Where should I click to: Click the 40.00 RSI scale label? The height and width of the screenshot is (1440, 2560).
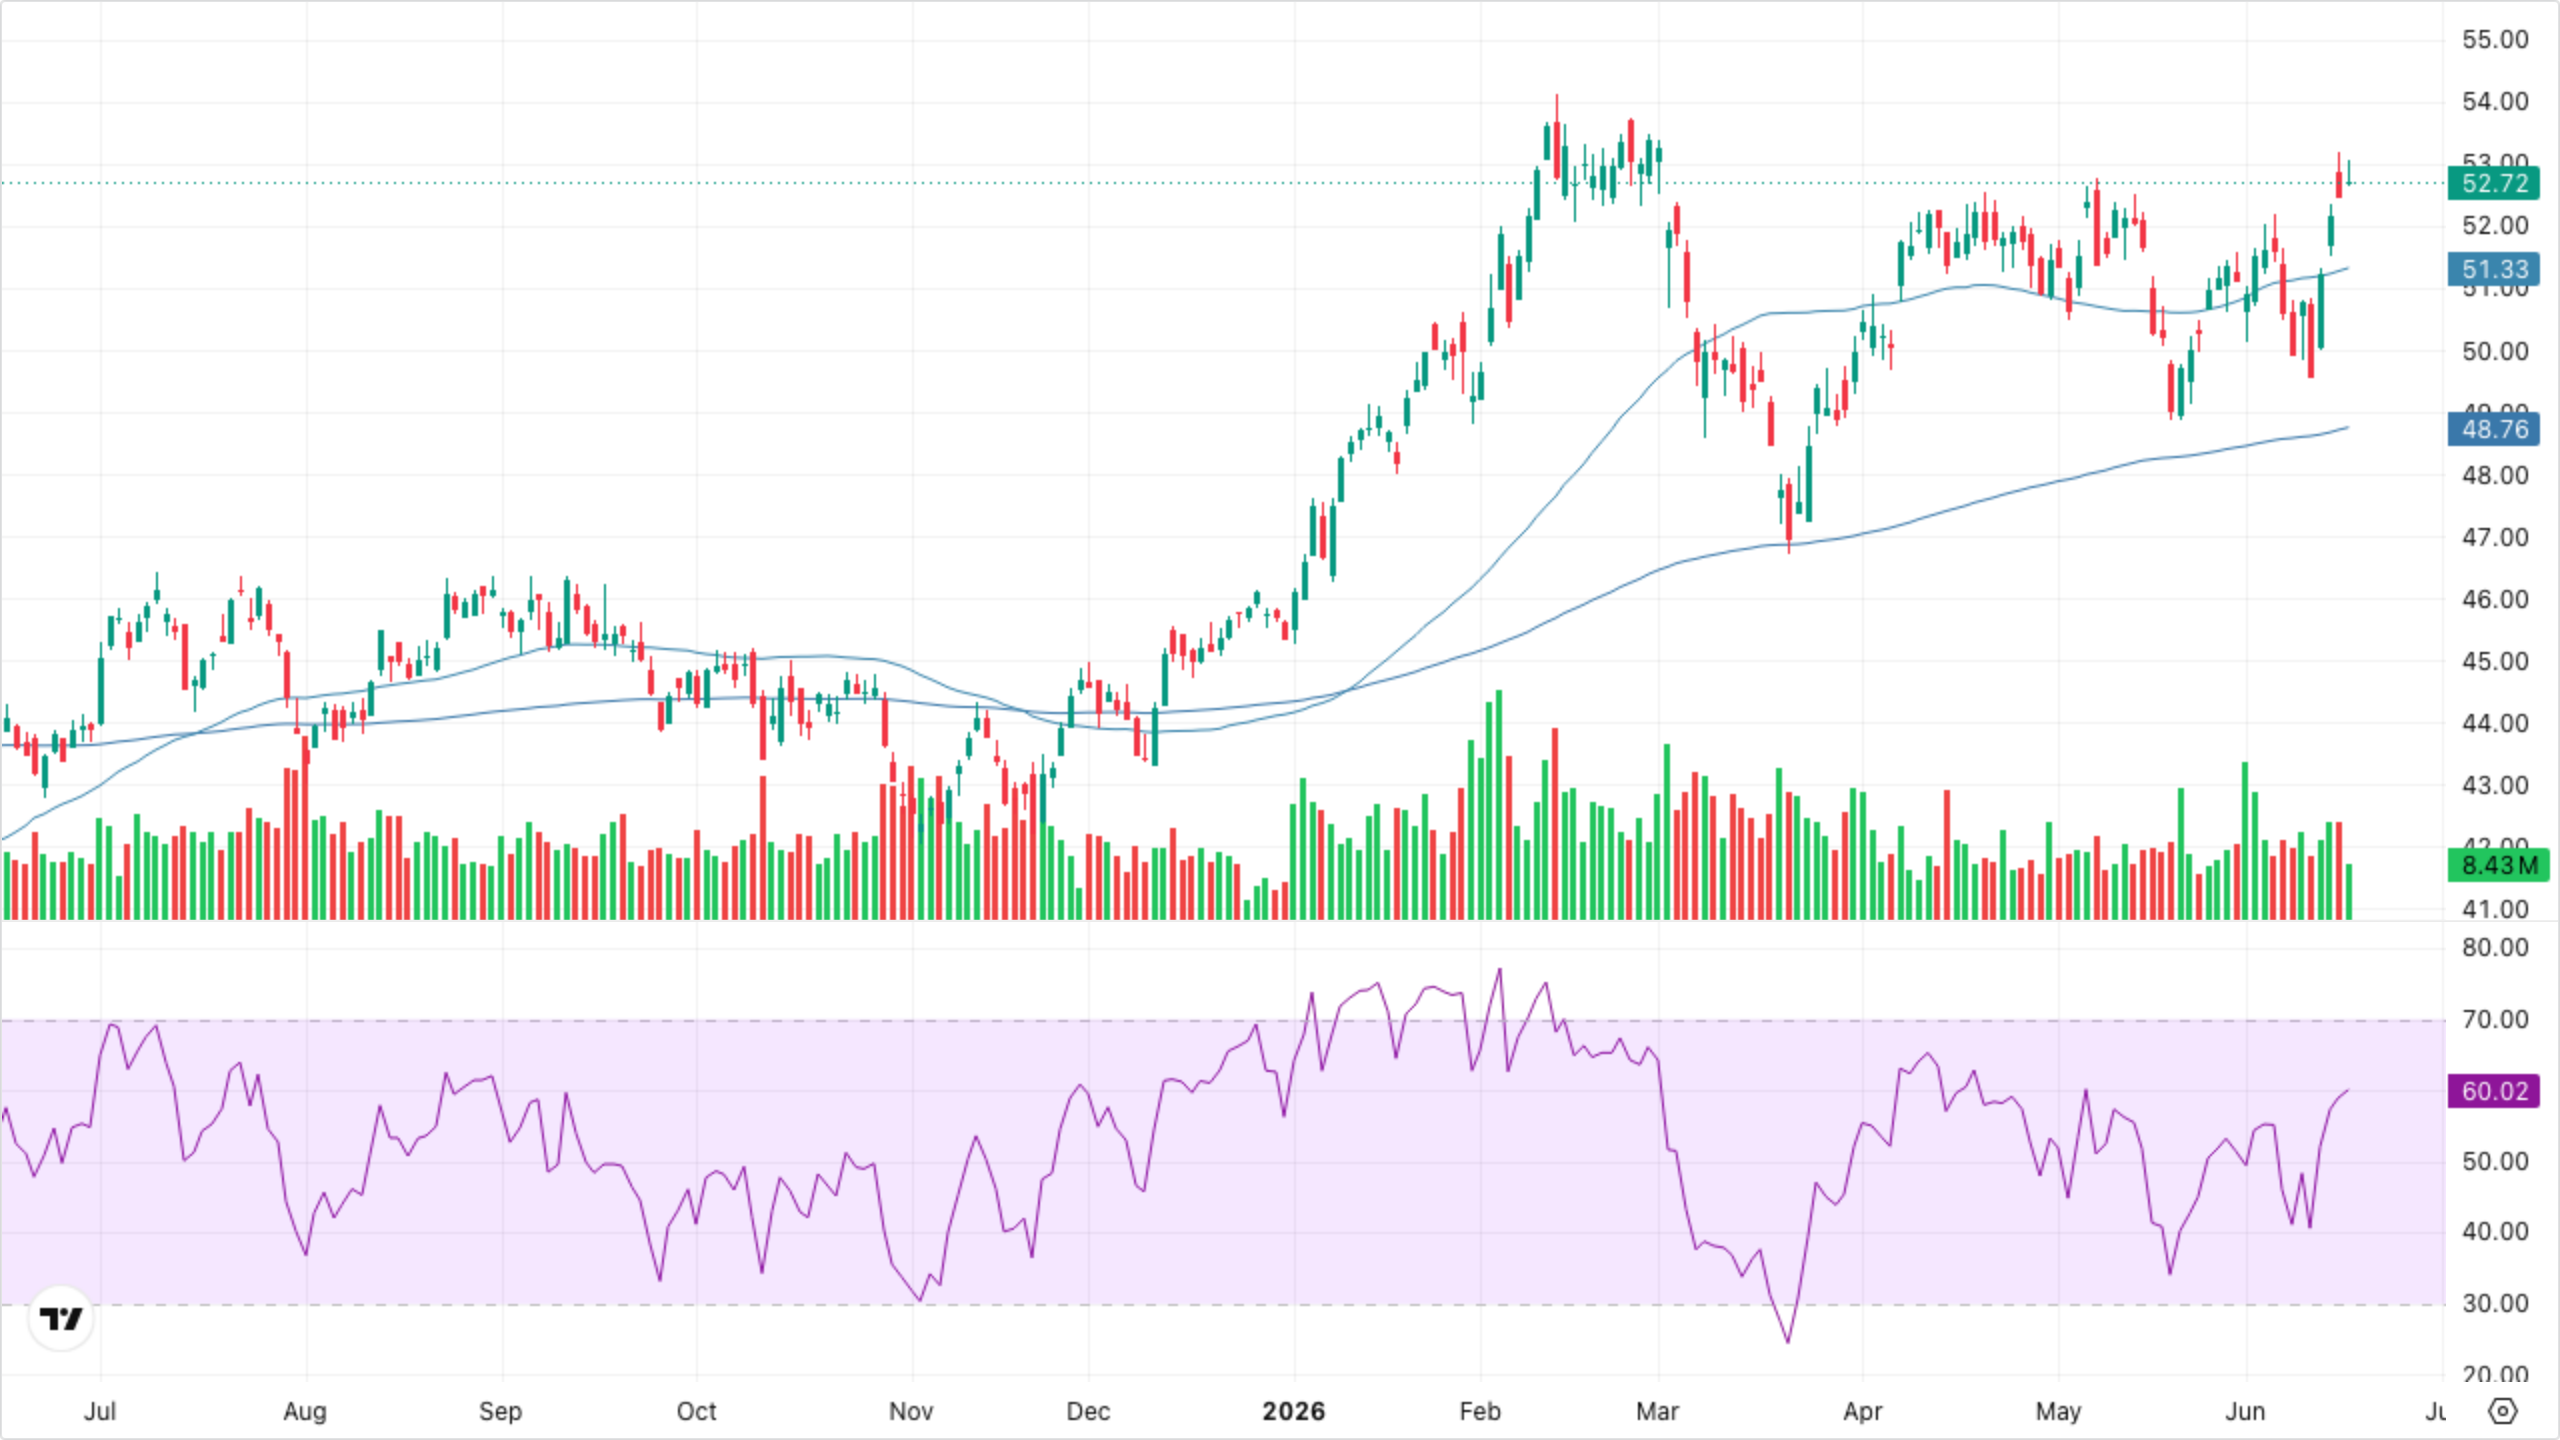(x=2494, y=1231)
